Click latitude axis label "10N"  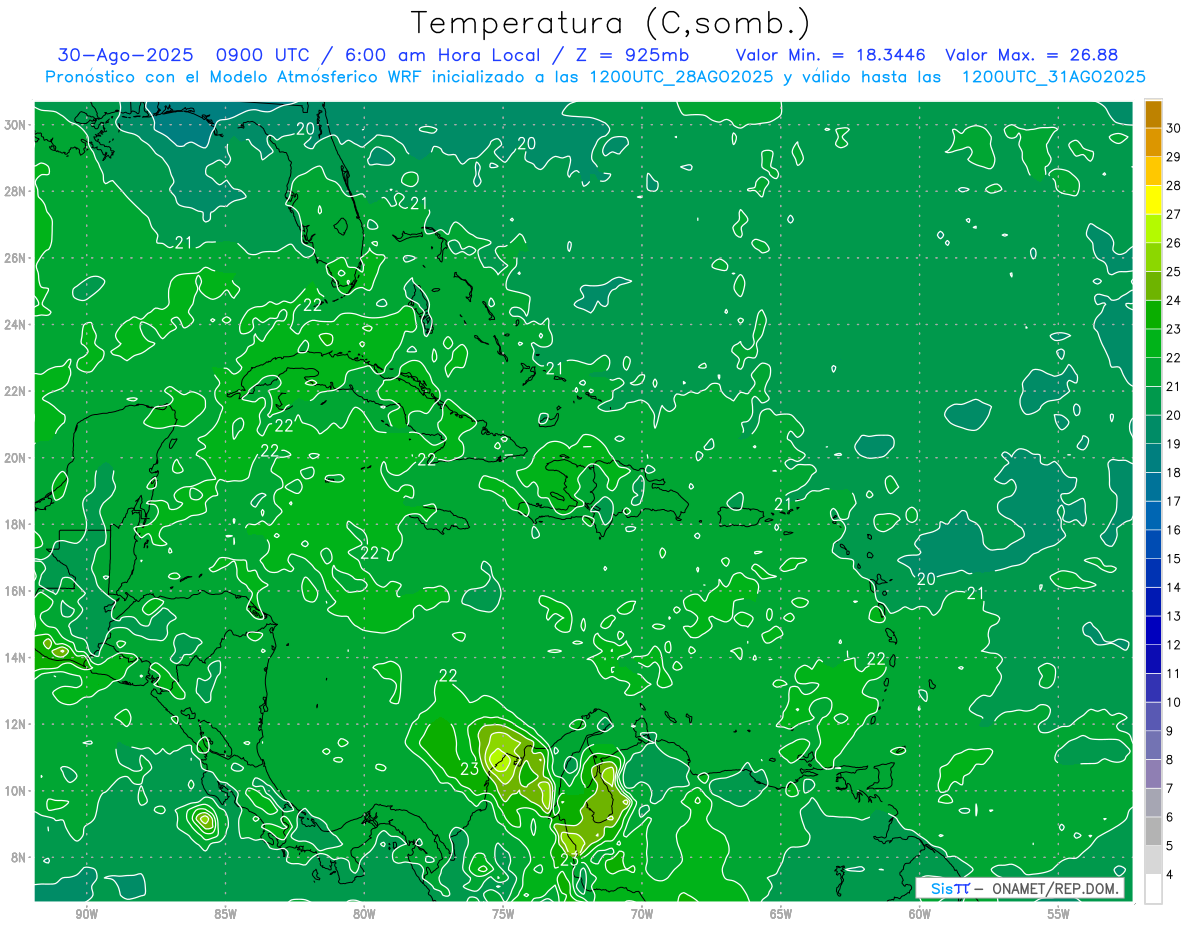point(16,791)
